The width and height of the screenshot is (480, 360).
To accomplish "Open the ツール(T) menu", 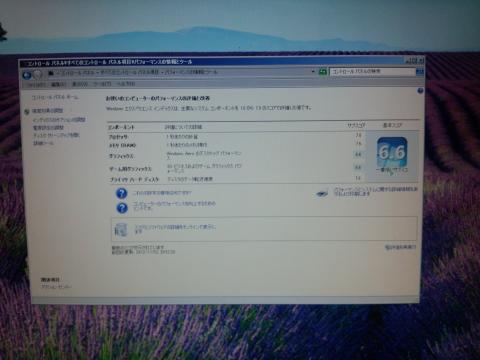I will (102, 84).
